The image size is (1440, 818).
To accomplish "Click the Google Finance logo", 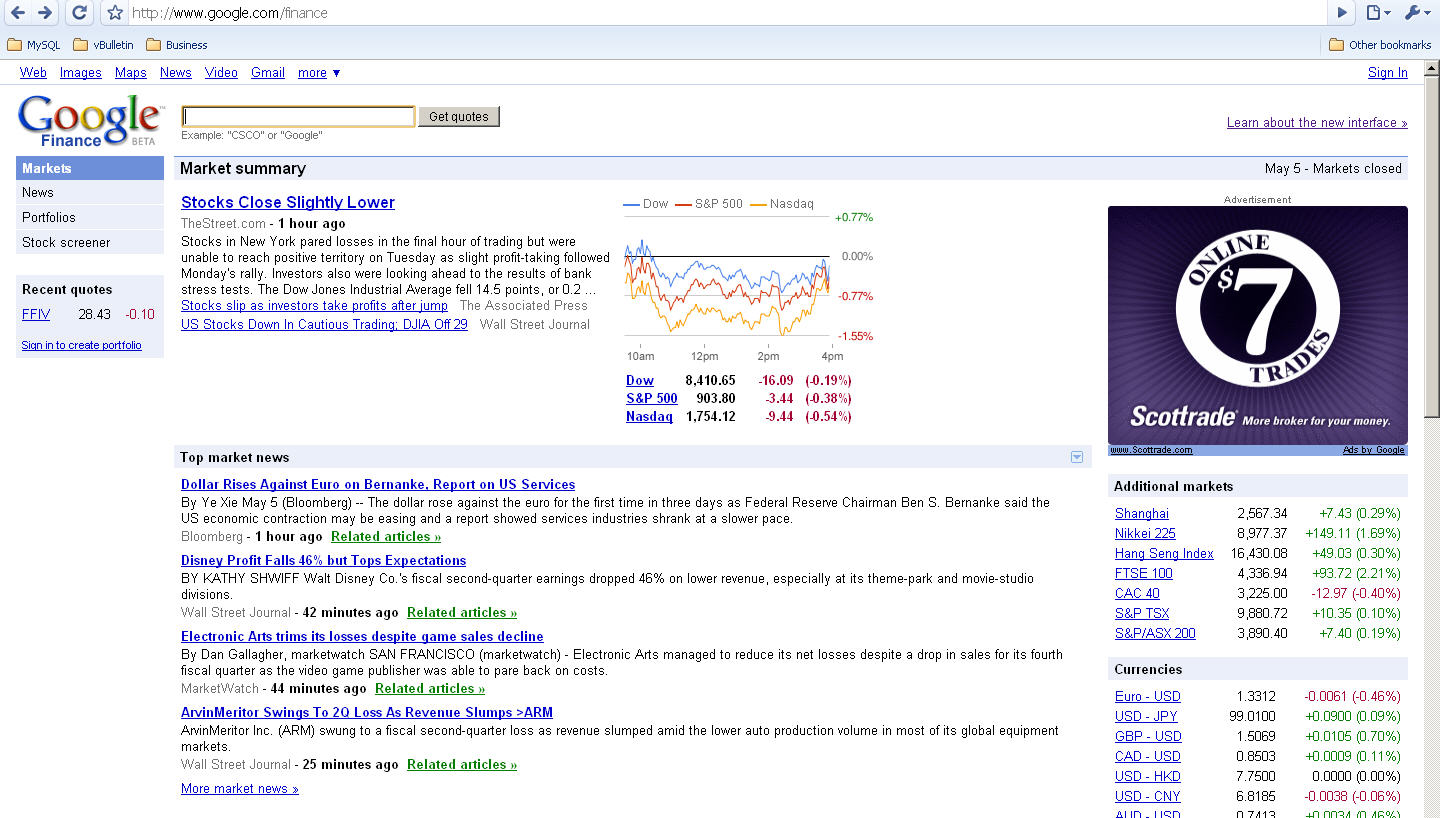I will 90,121.
